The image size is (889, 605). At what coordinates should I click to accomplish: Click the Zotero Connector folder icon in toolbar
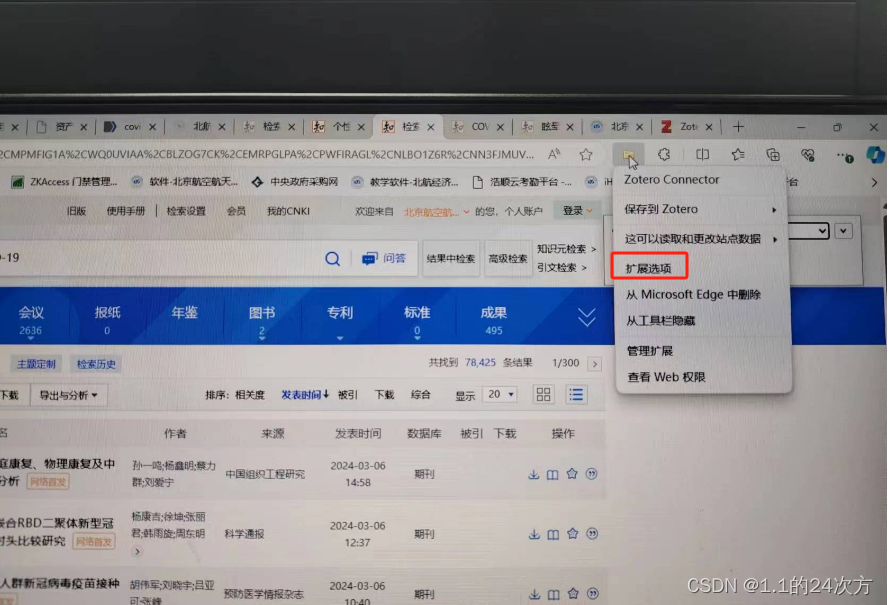(x=628, y=154)
